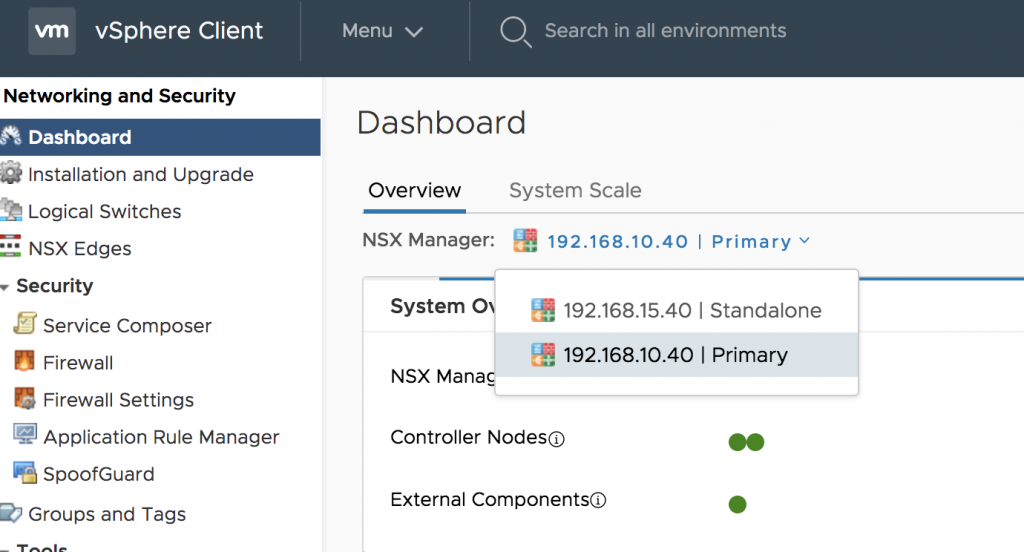Click chevron after Primary in NSX Manager selector
Image resolution: width=1024 pixels, height=552 pixels.
point(805,240)
